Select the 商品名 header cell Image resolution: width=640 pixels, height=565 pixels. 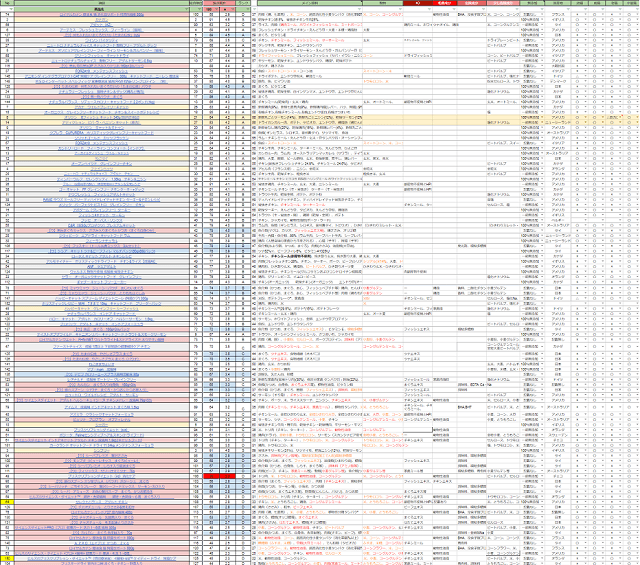pyautogui.click(x=101, y=9)
